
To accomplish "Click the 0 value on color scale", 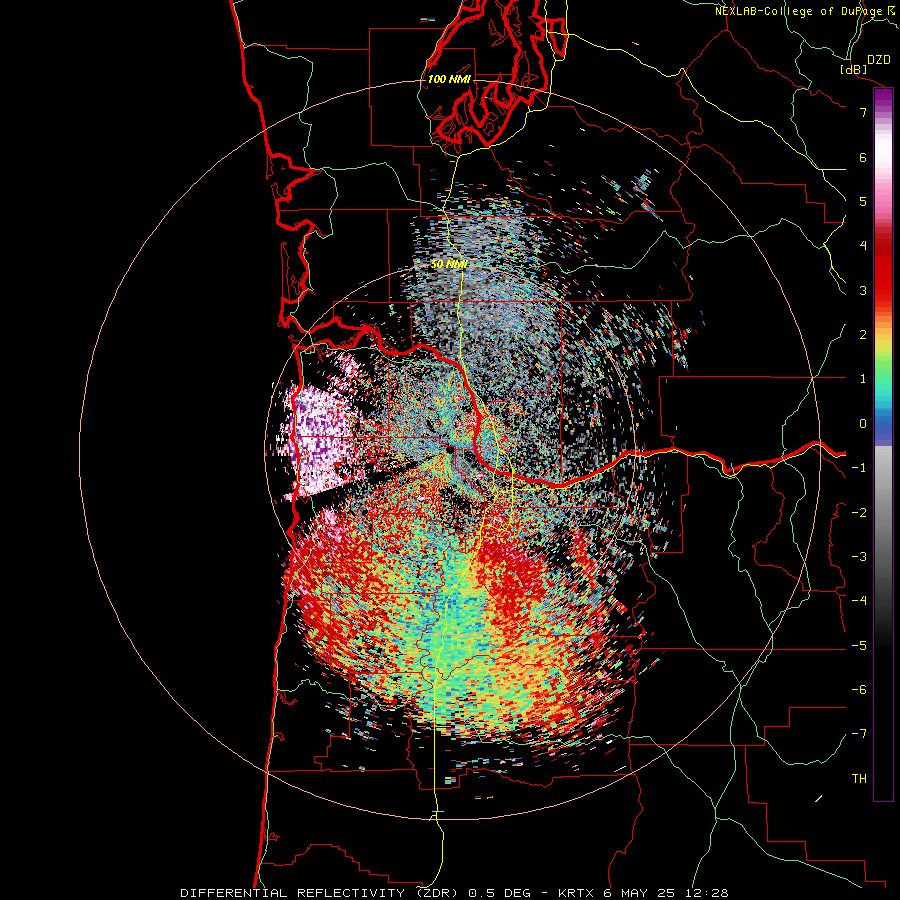I will pyautogui.click(x=863, y=424).
